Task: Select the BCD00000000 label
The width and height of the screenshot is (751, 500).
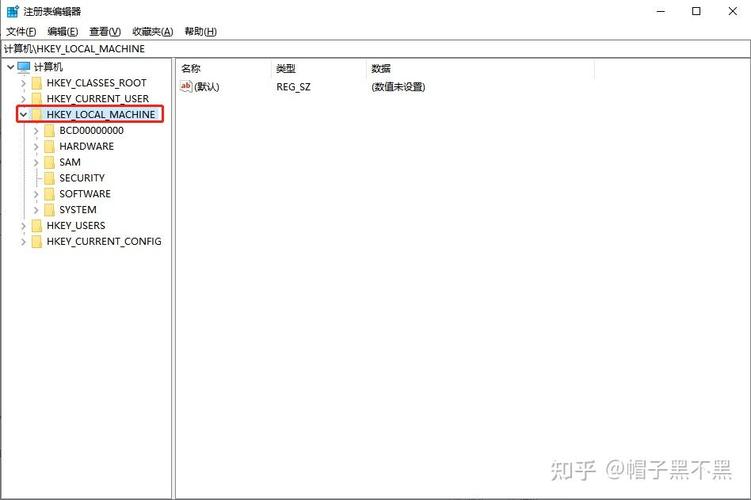Action: tap(91, 131)
